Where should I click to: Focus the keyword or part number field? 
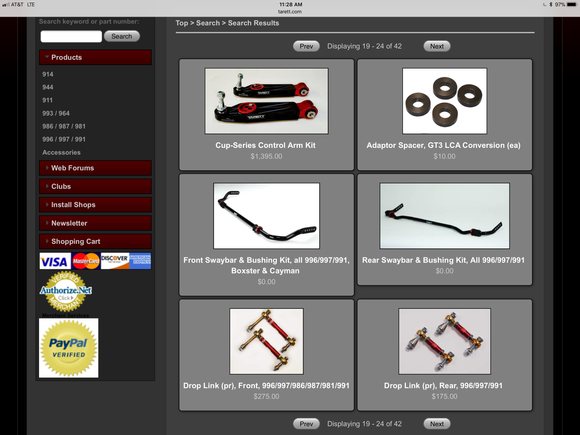(x=71, y=36)
